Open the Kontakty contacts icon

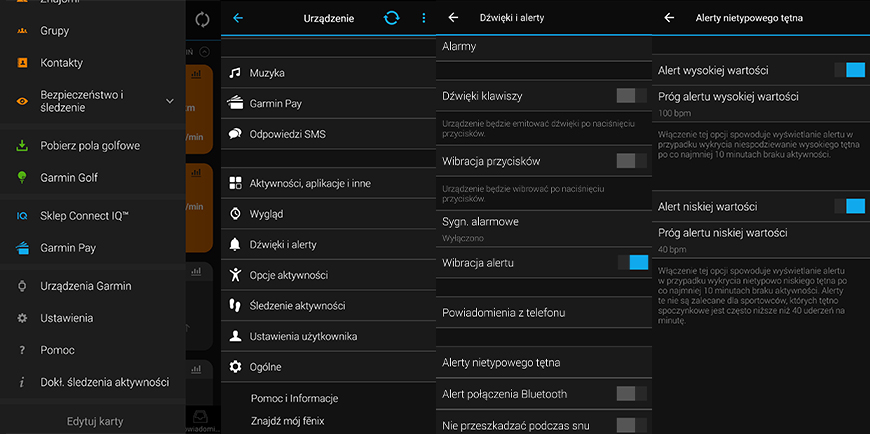(22, 63)
